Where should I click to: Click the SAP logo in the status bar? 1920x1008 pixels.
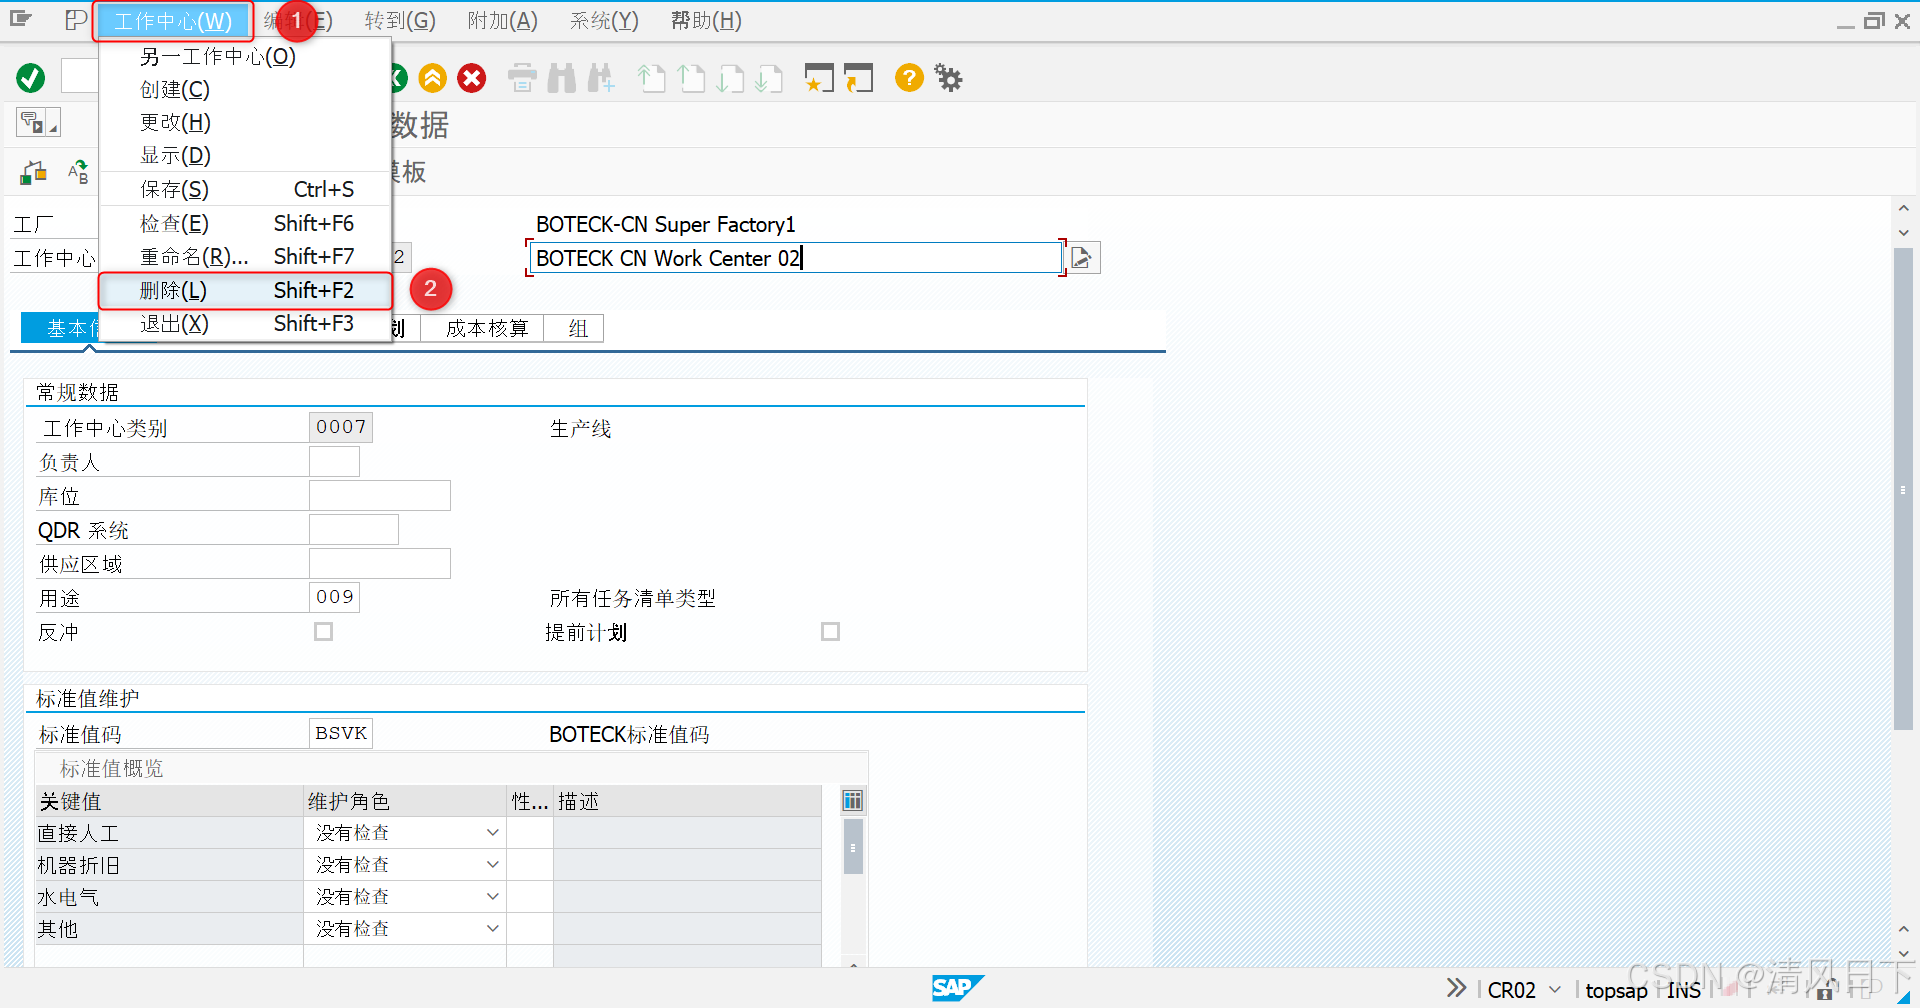(957, 988)
